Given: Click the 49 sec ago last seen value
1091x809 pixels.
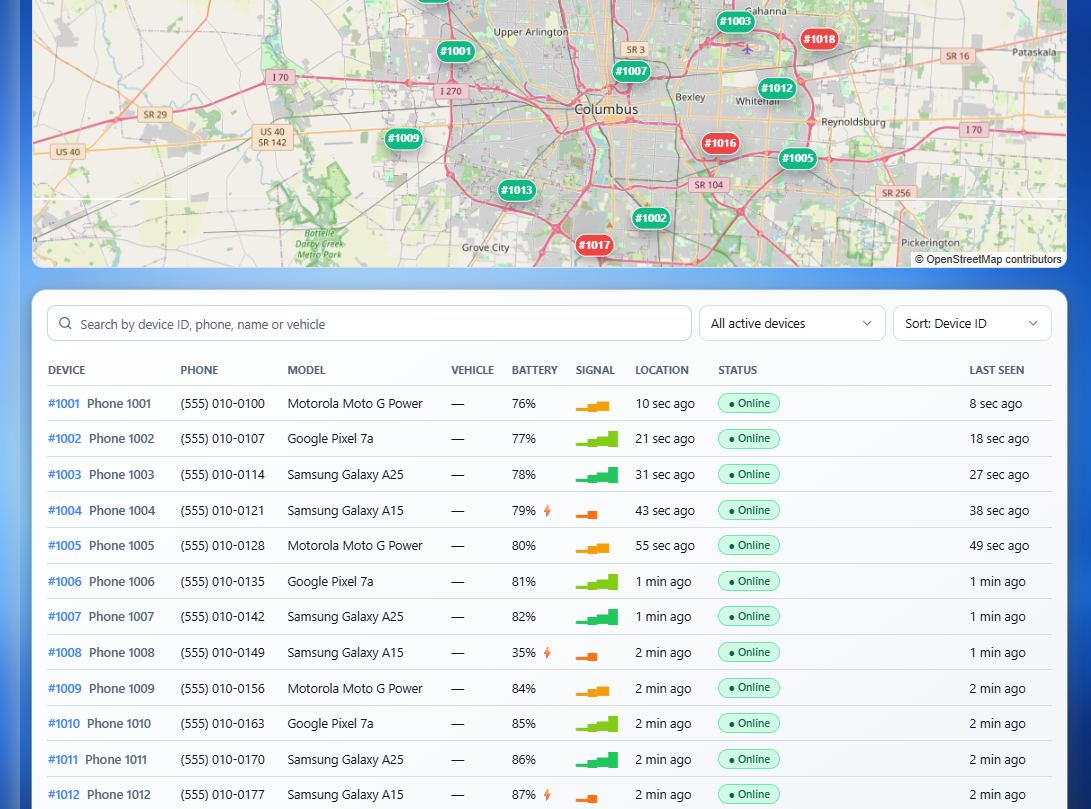Looking at the screenshot, I should point(999,545).
